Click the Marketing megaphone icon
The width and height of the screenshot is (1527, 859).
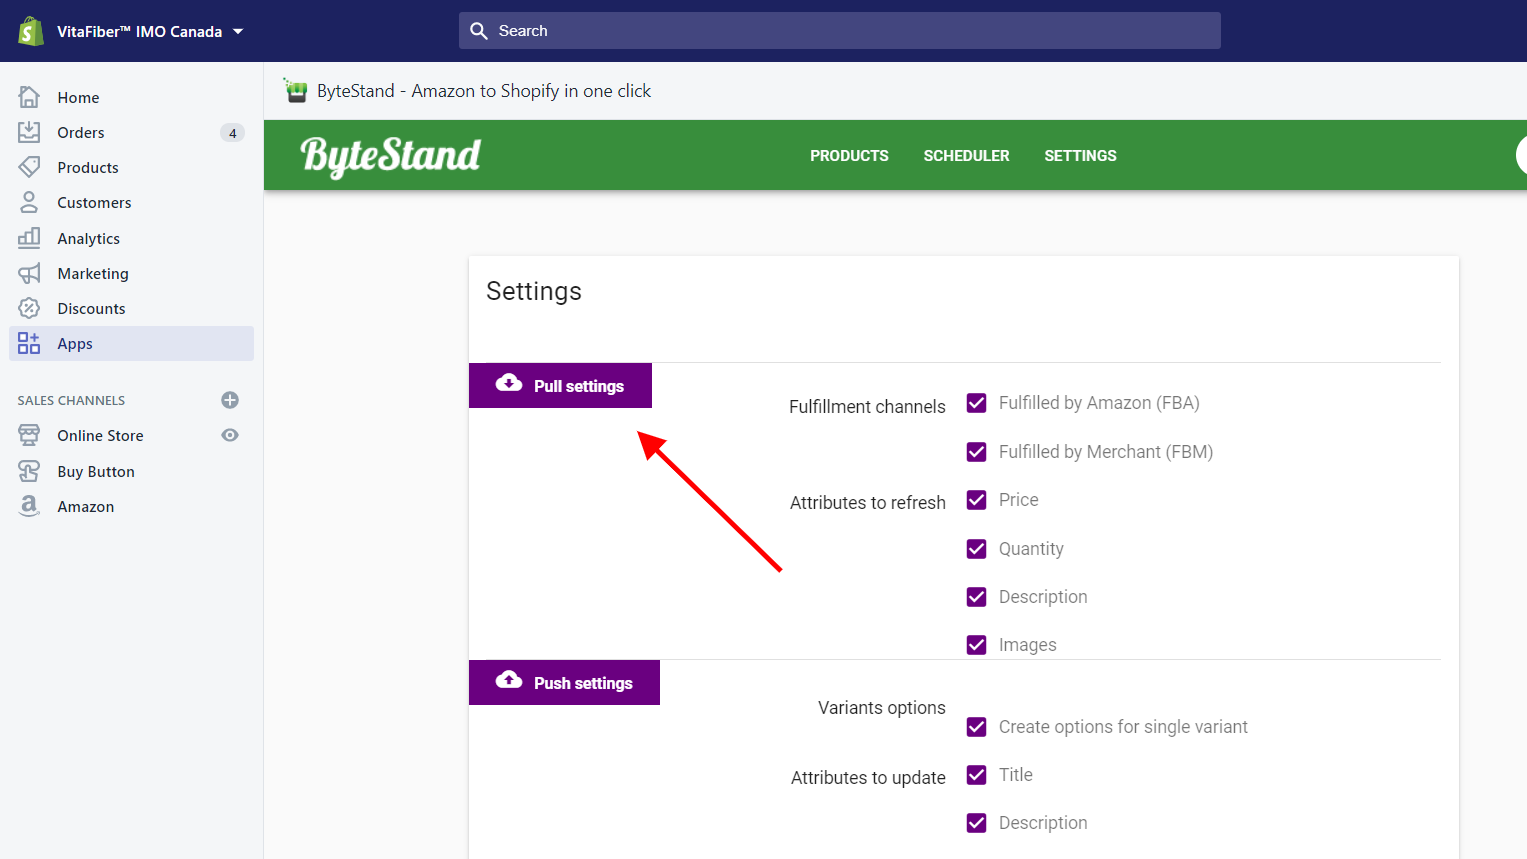(29, 273)
